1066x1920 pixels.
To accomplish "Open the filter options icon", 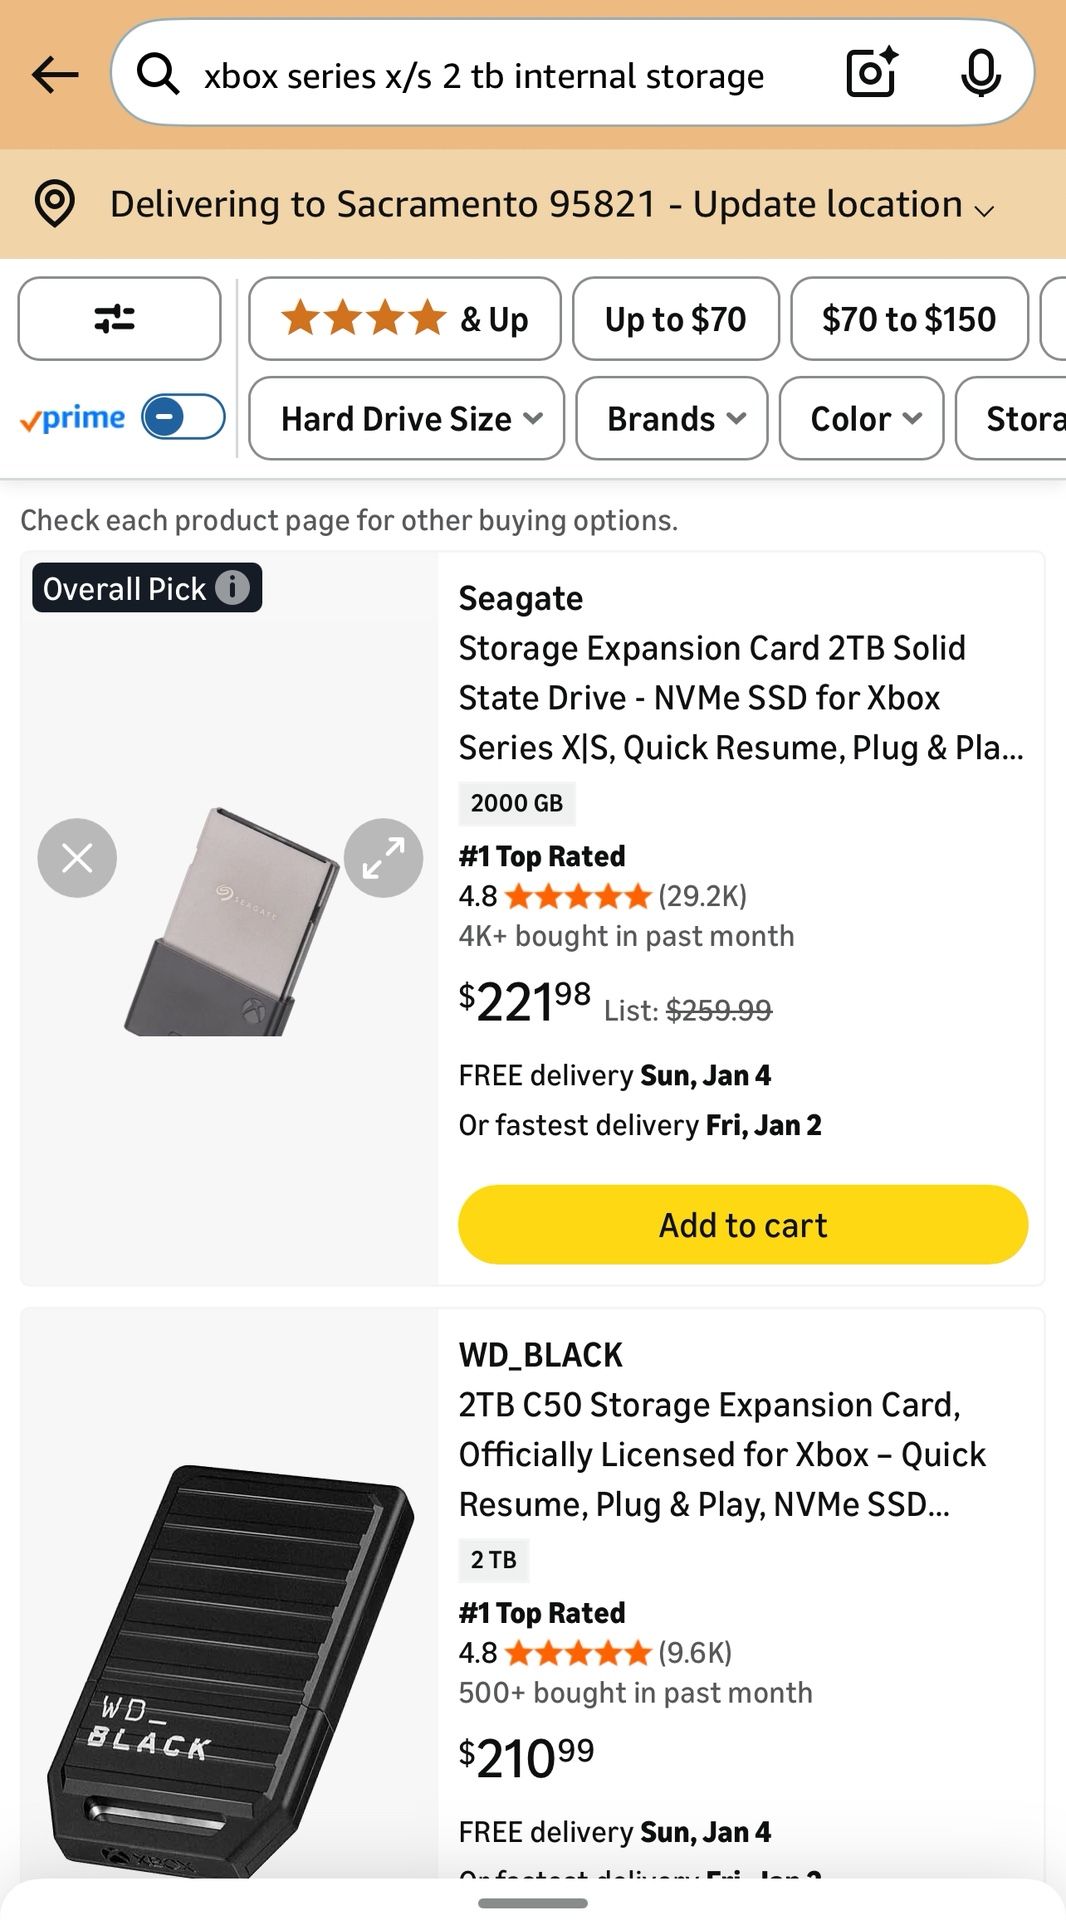I will [118, 318].
